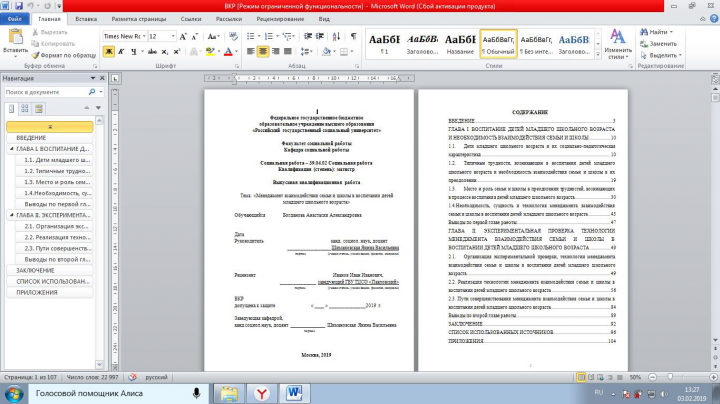
Task: Open line spacing dropdown
Action: [x=306, y=51]
